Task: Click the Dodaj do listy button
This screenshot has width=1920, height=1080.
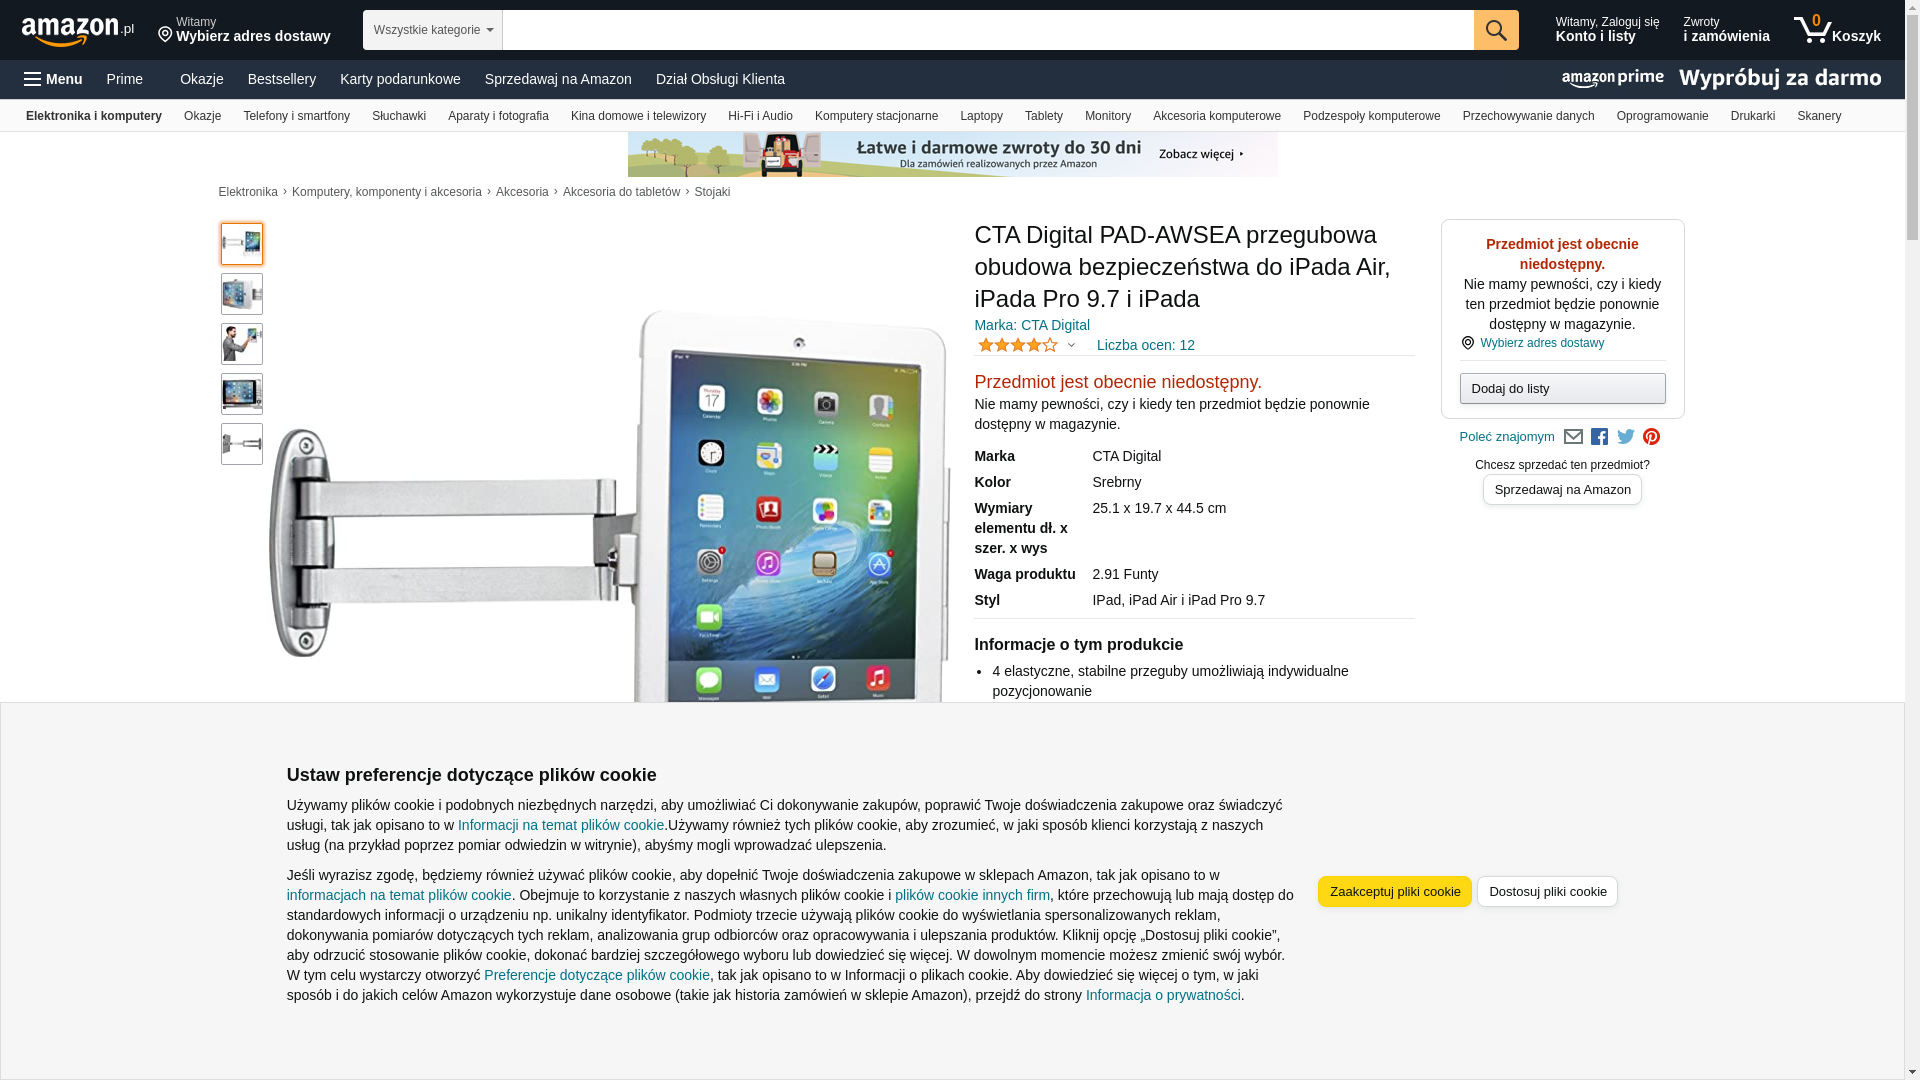Action: point(1562,388)
